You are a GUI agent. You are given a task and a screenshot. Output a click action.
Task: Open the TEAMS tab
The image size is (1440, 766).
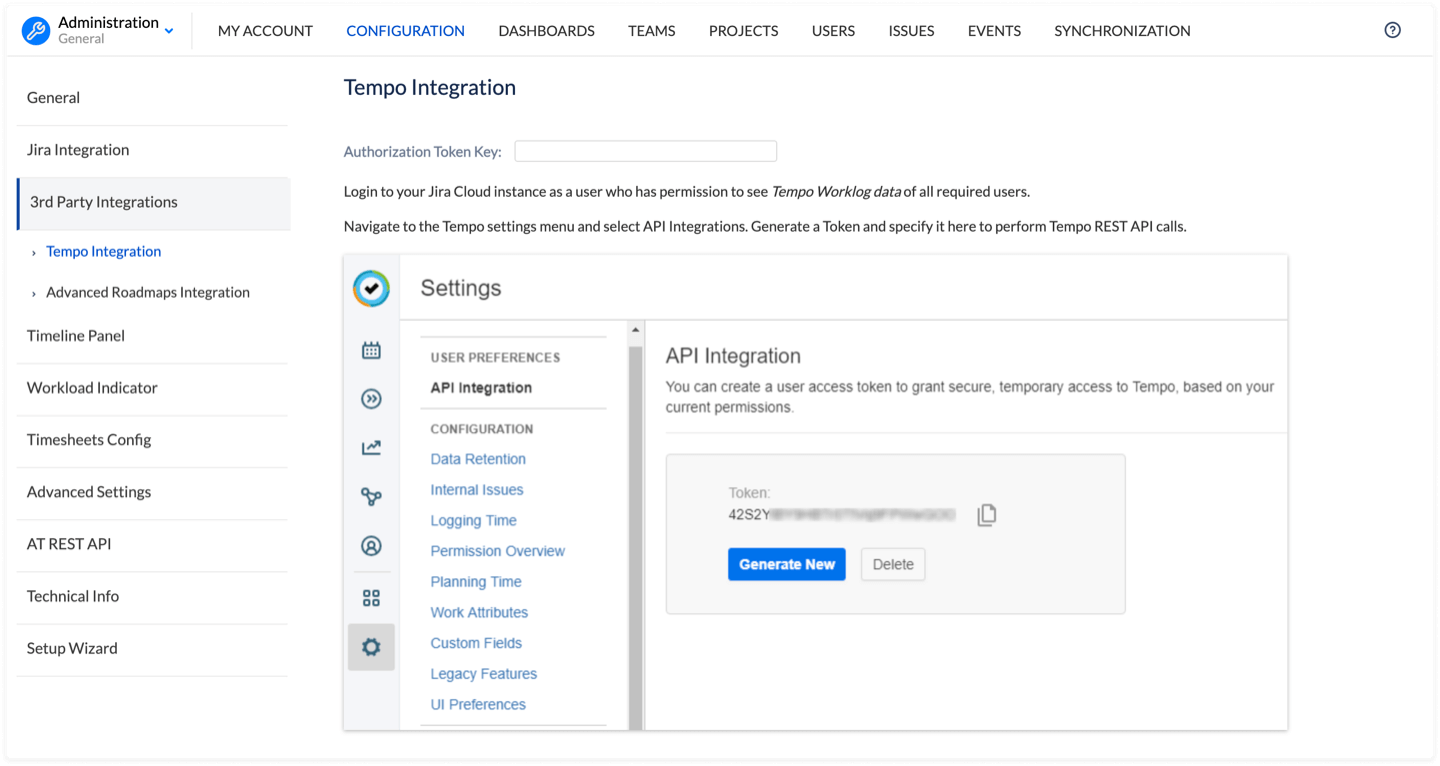[651, 31]
